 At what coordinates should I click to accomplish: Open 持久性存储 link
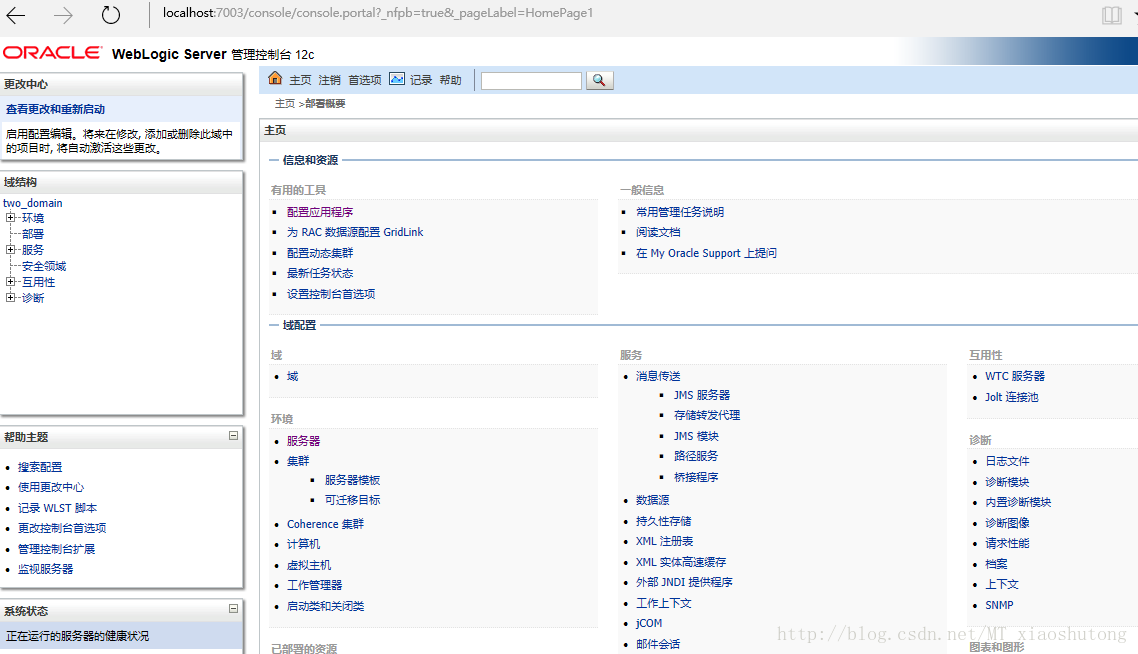click(x=663, y=521)
